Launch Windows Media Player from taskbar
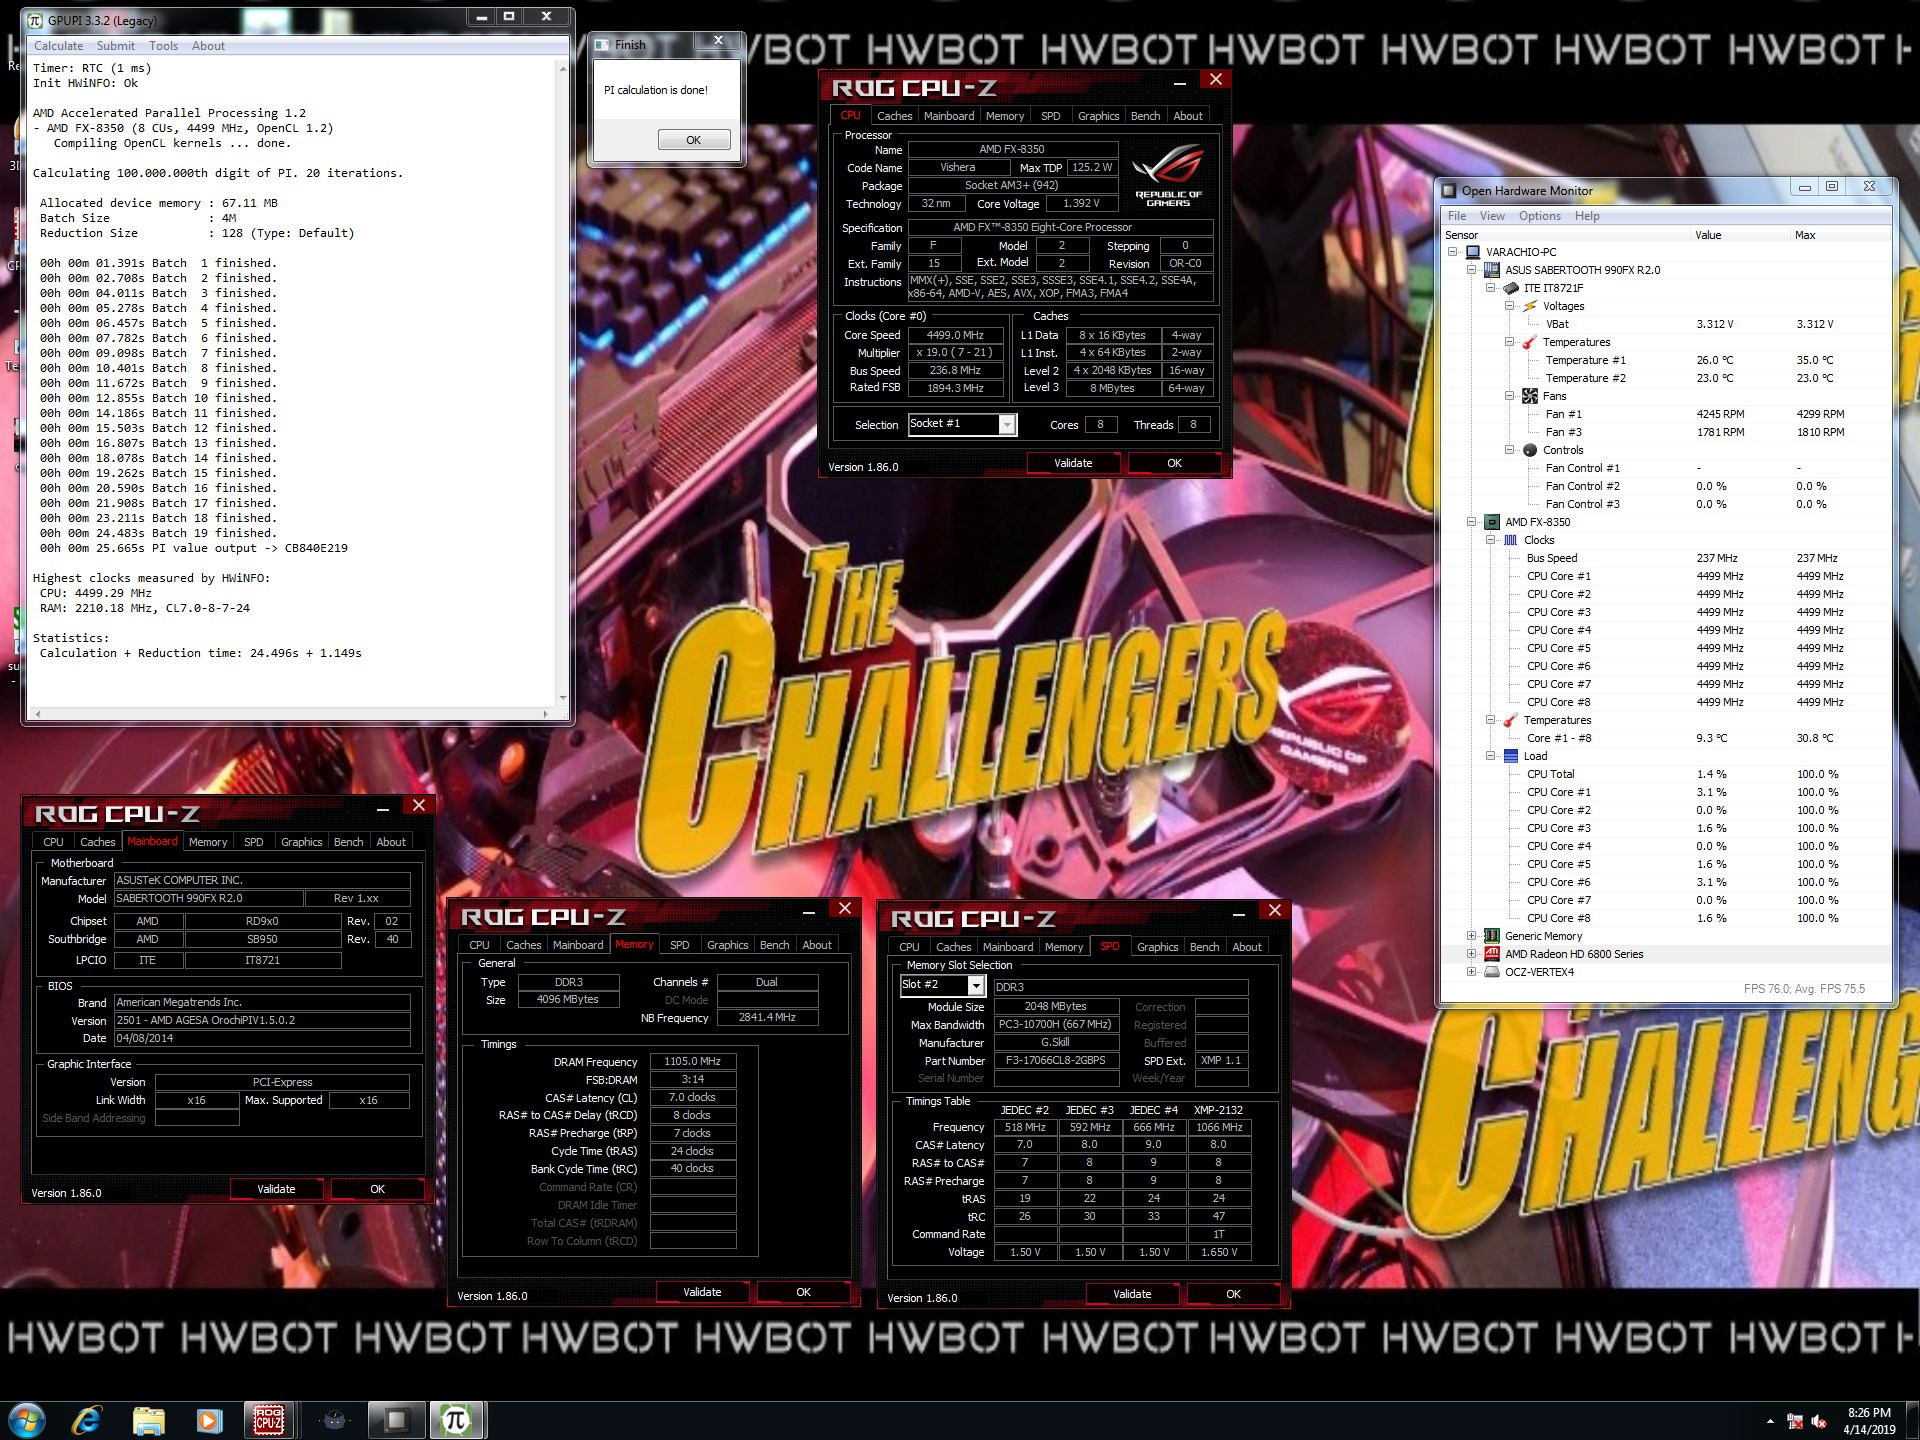 (x=209, y=1420)
